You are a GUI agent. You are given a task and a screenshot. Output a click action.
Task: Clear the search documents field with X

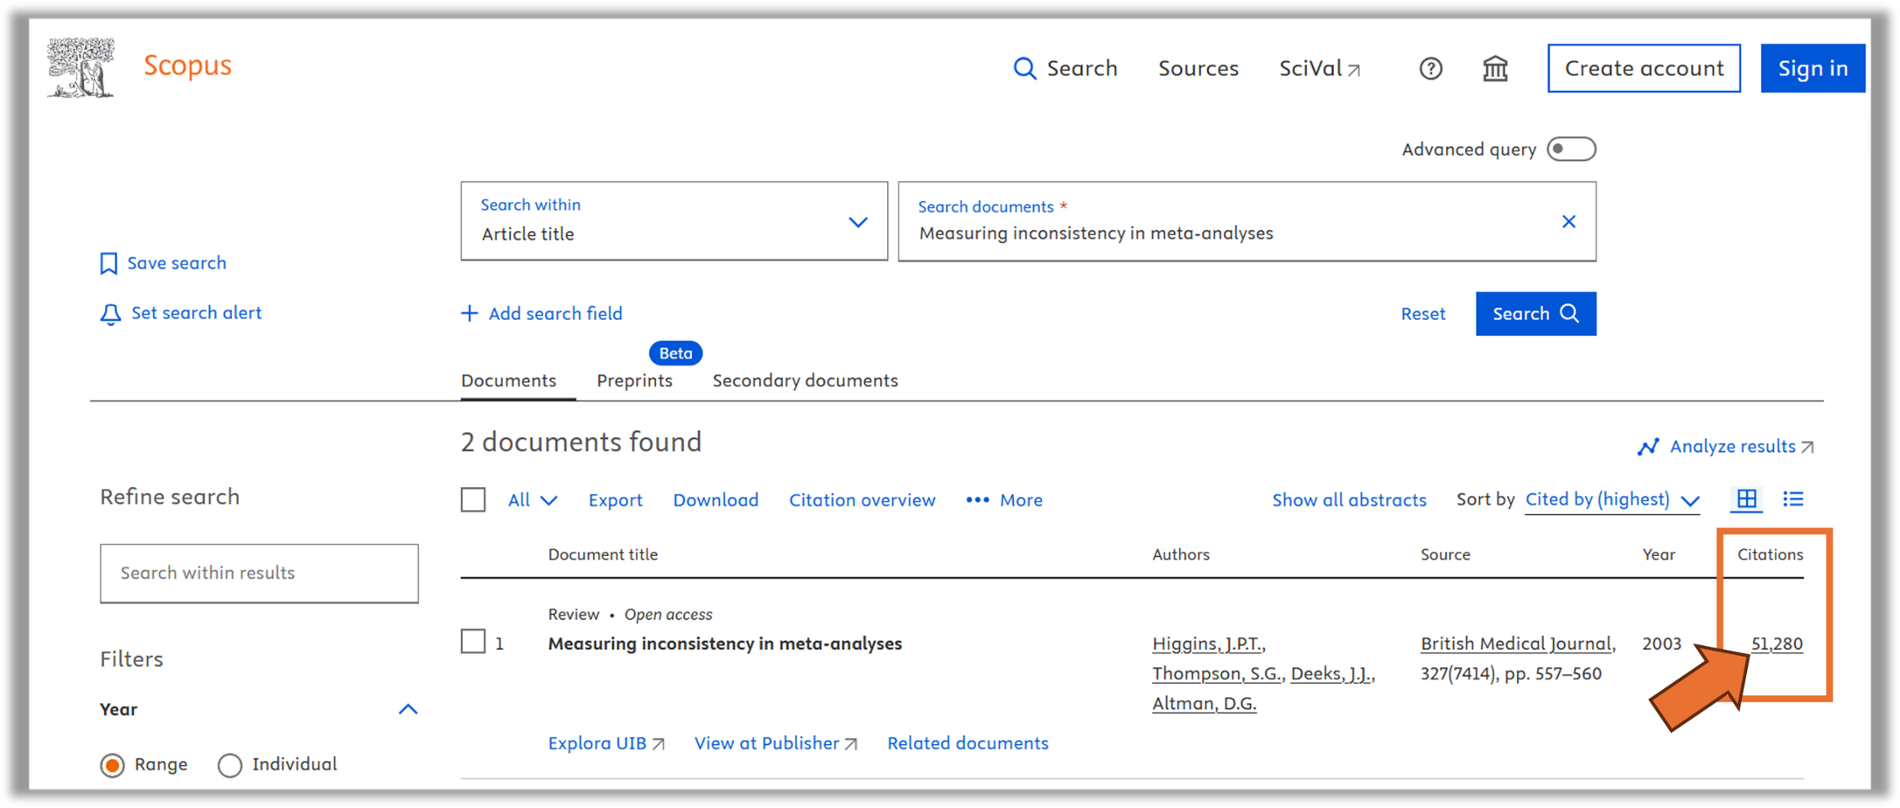click(1568, 222)
